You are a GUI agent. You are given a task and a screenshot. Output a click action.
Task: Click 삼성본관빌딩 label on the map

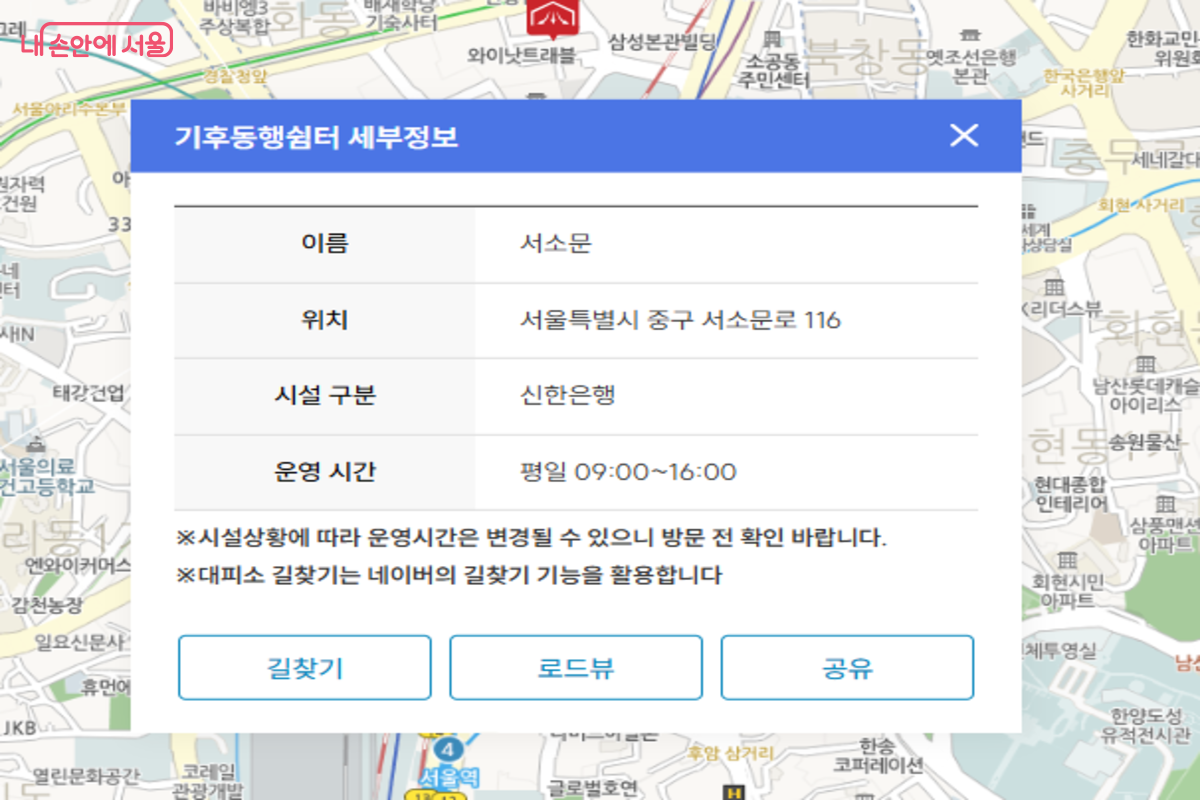(x=663, y=41)
